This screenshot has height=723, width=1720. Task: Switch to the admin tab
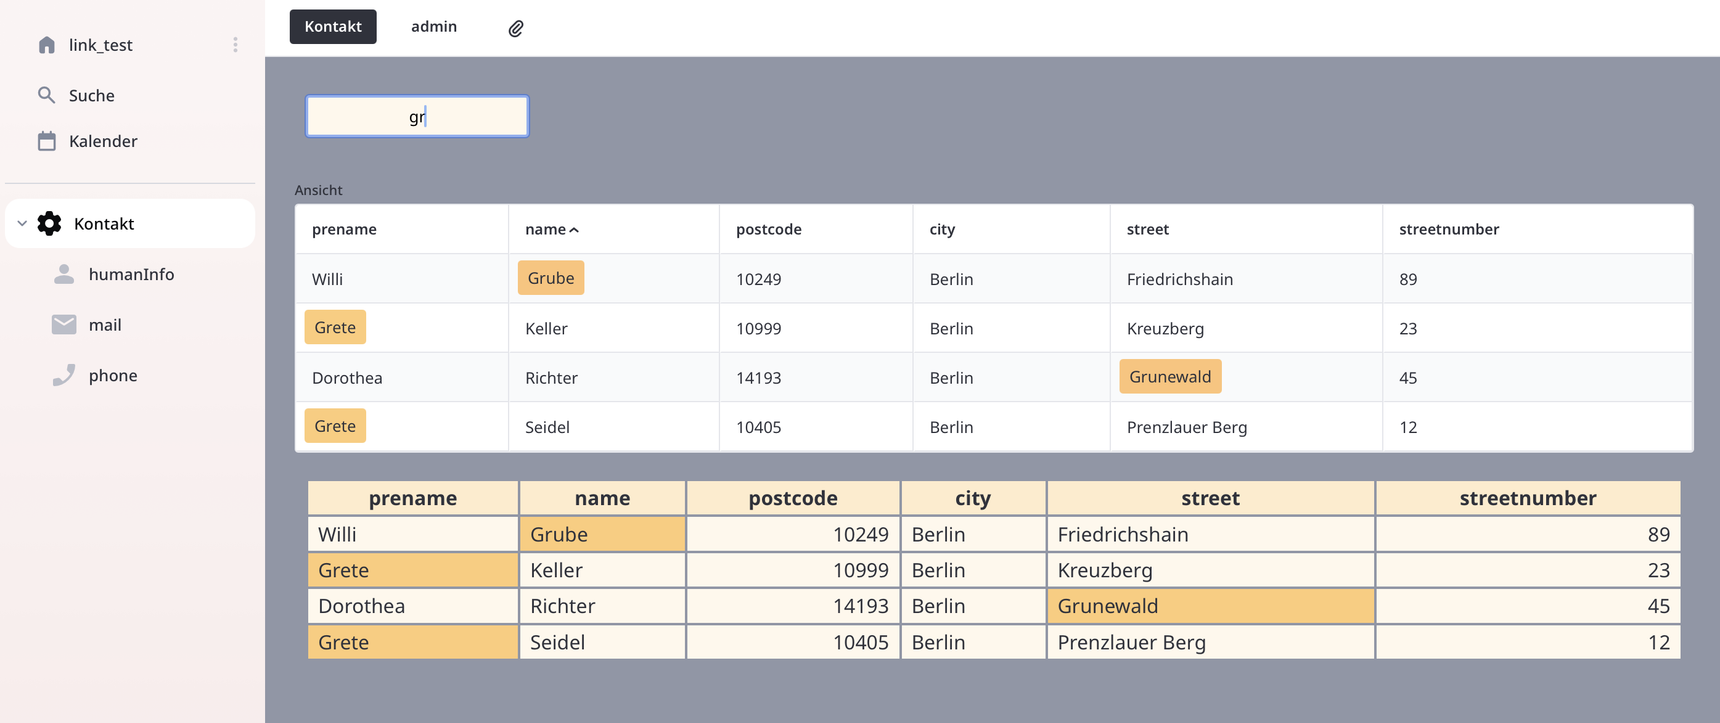coord(434,27)
